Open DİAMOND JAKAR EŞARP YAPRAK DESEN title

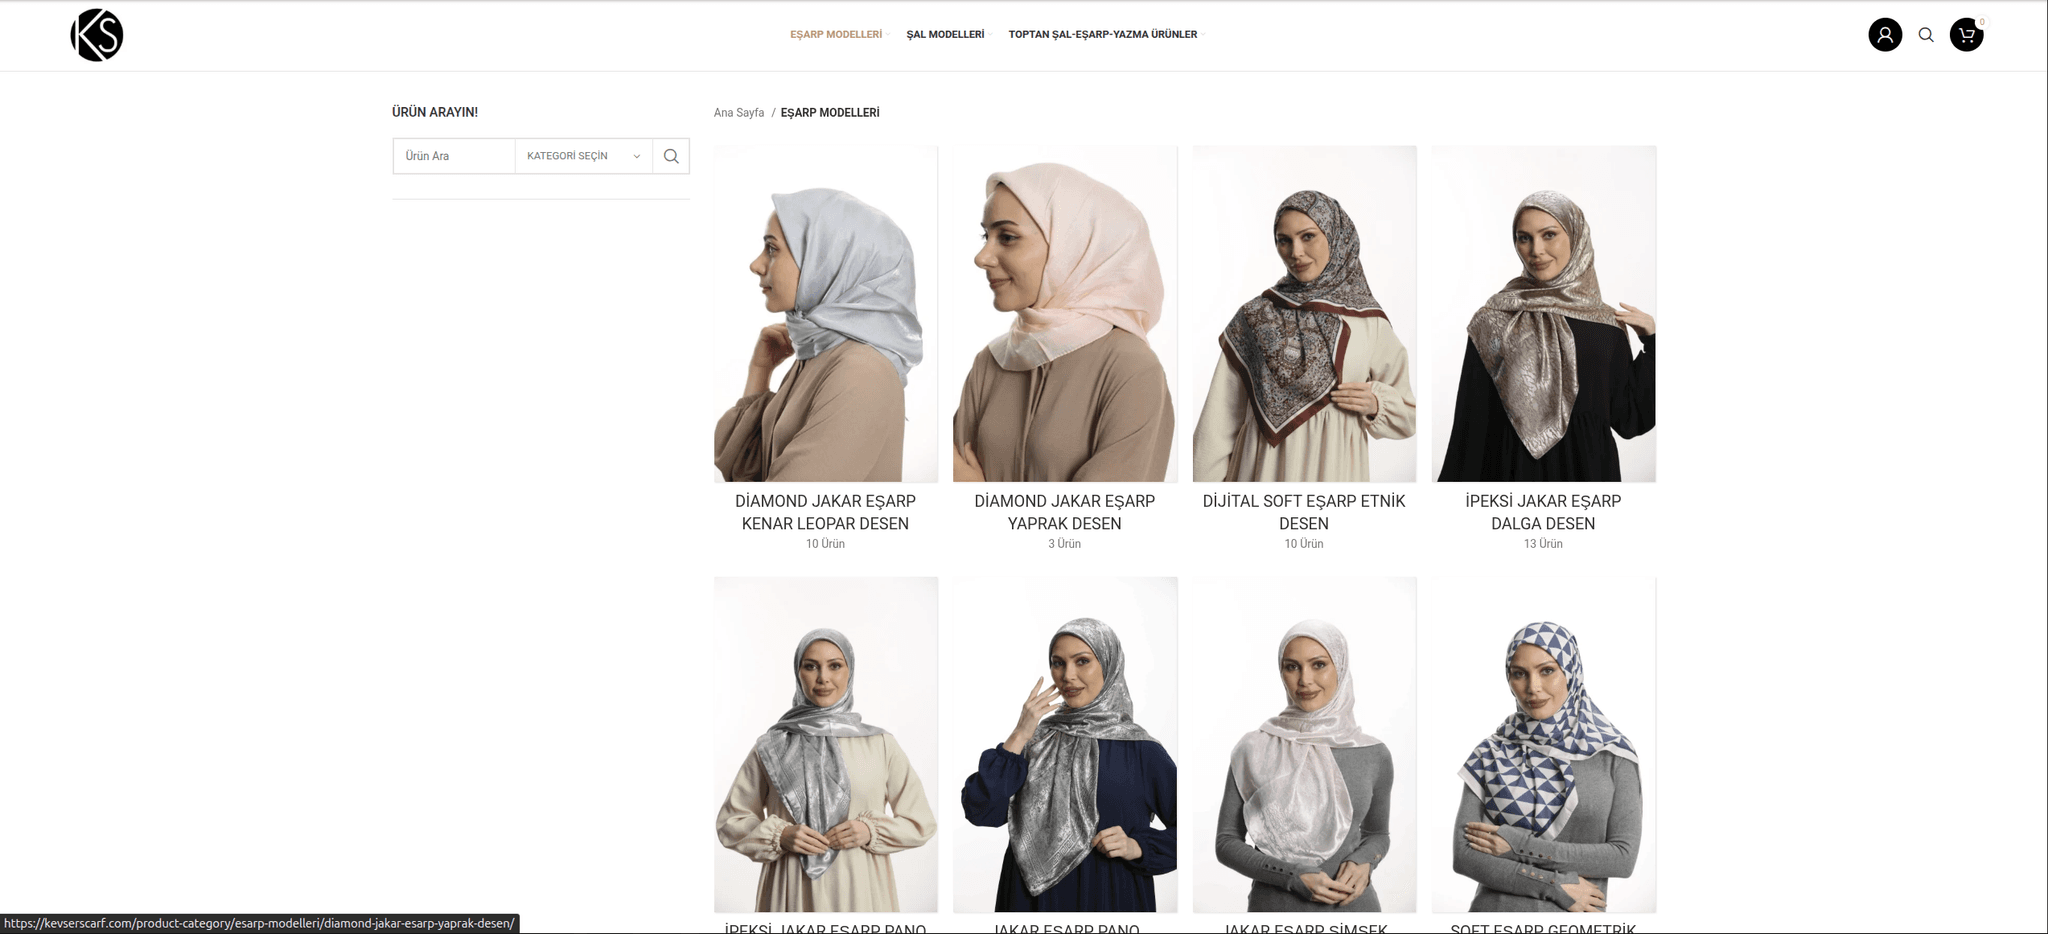pos(1064,512)
